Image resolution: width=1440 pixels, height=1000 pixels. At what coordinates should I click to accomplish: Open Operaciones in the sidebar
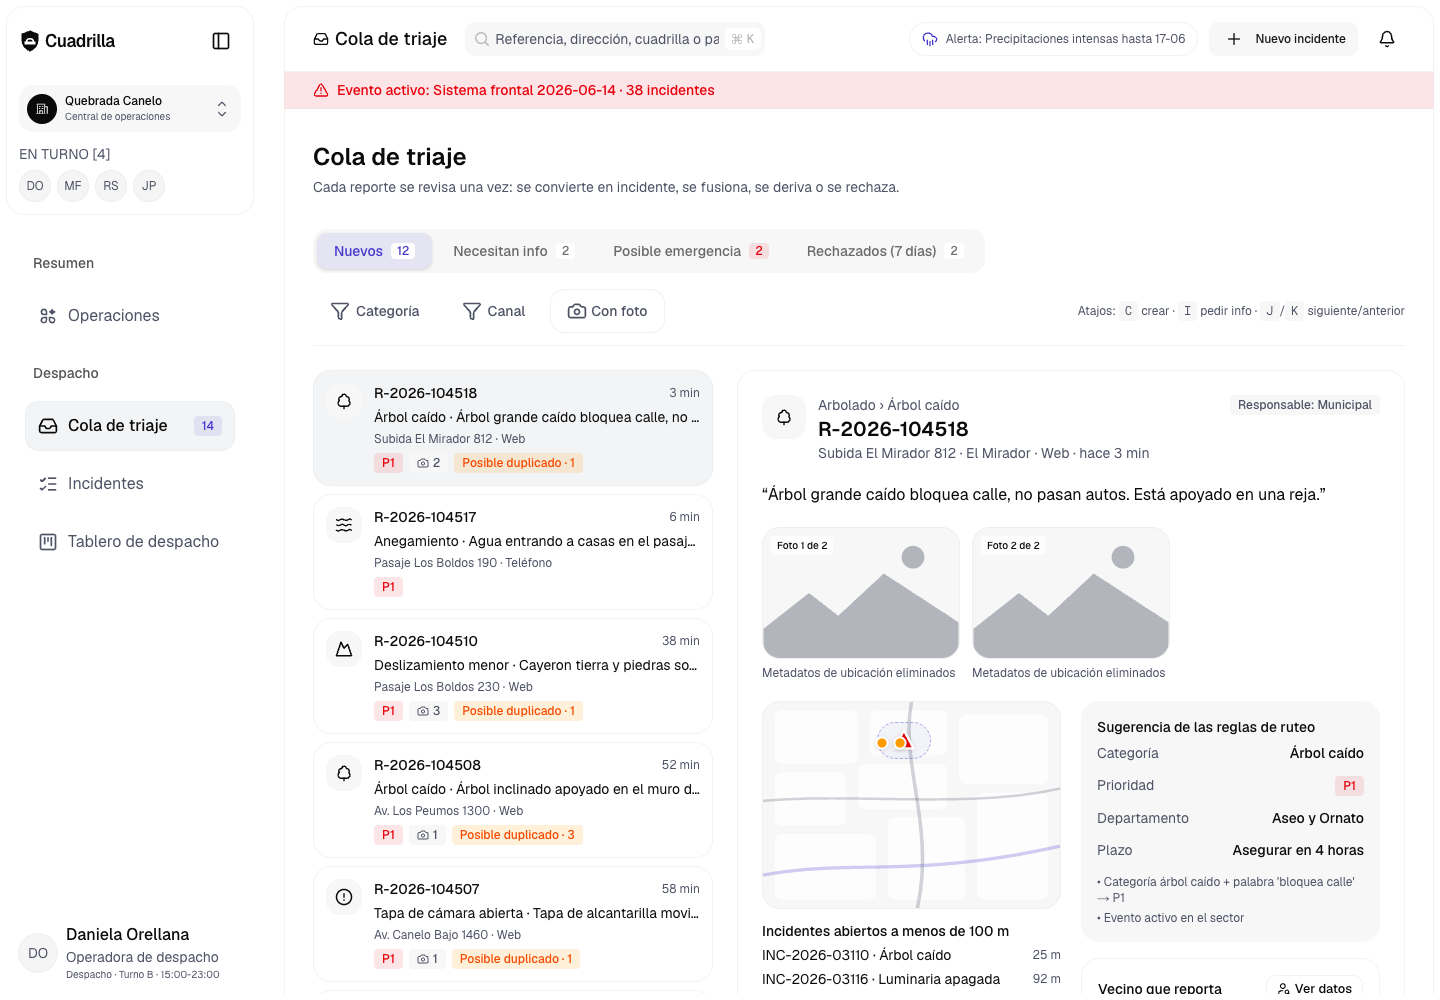pyautogui.click(x=130, y=316)
